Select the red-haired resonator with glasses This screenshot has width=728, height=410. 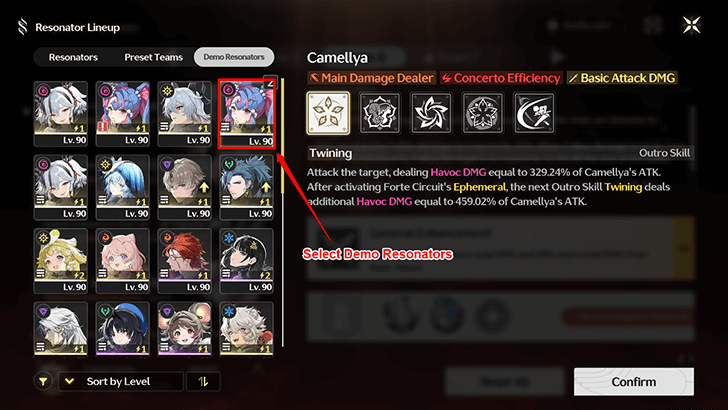point(184,260)
